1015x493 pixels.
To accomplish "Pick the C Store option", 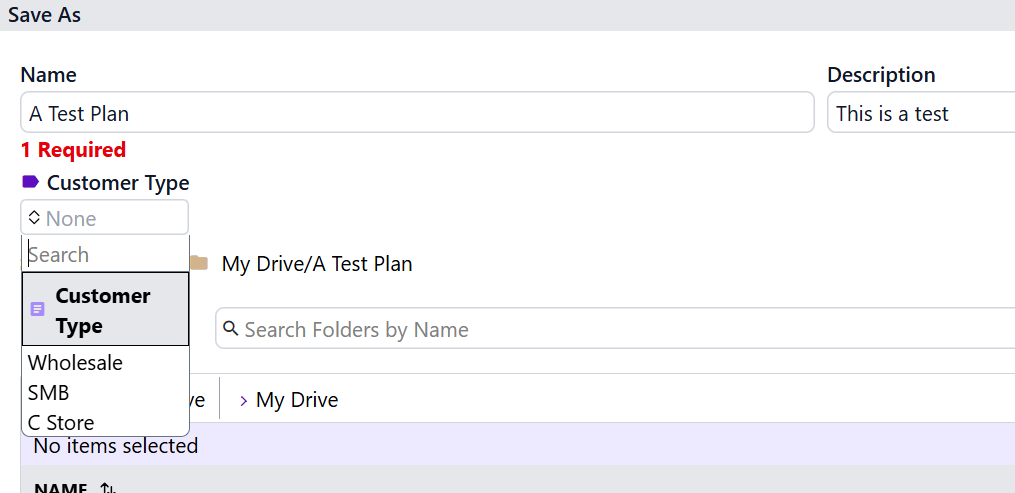I will pos(61,422).
